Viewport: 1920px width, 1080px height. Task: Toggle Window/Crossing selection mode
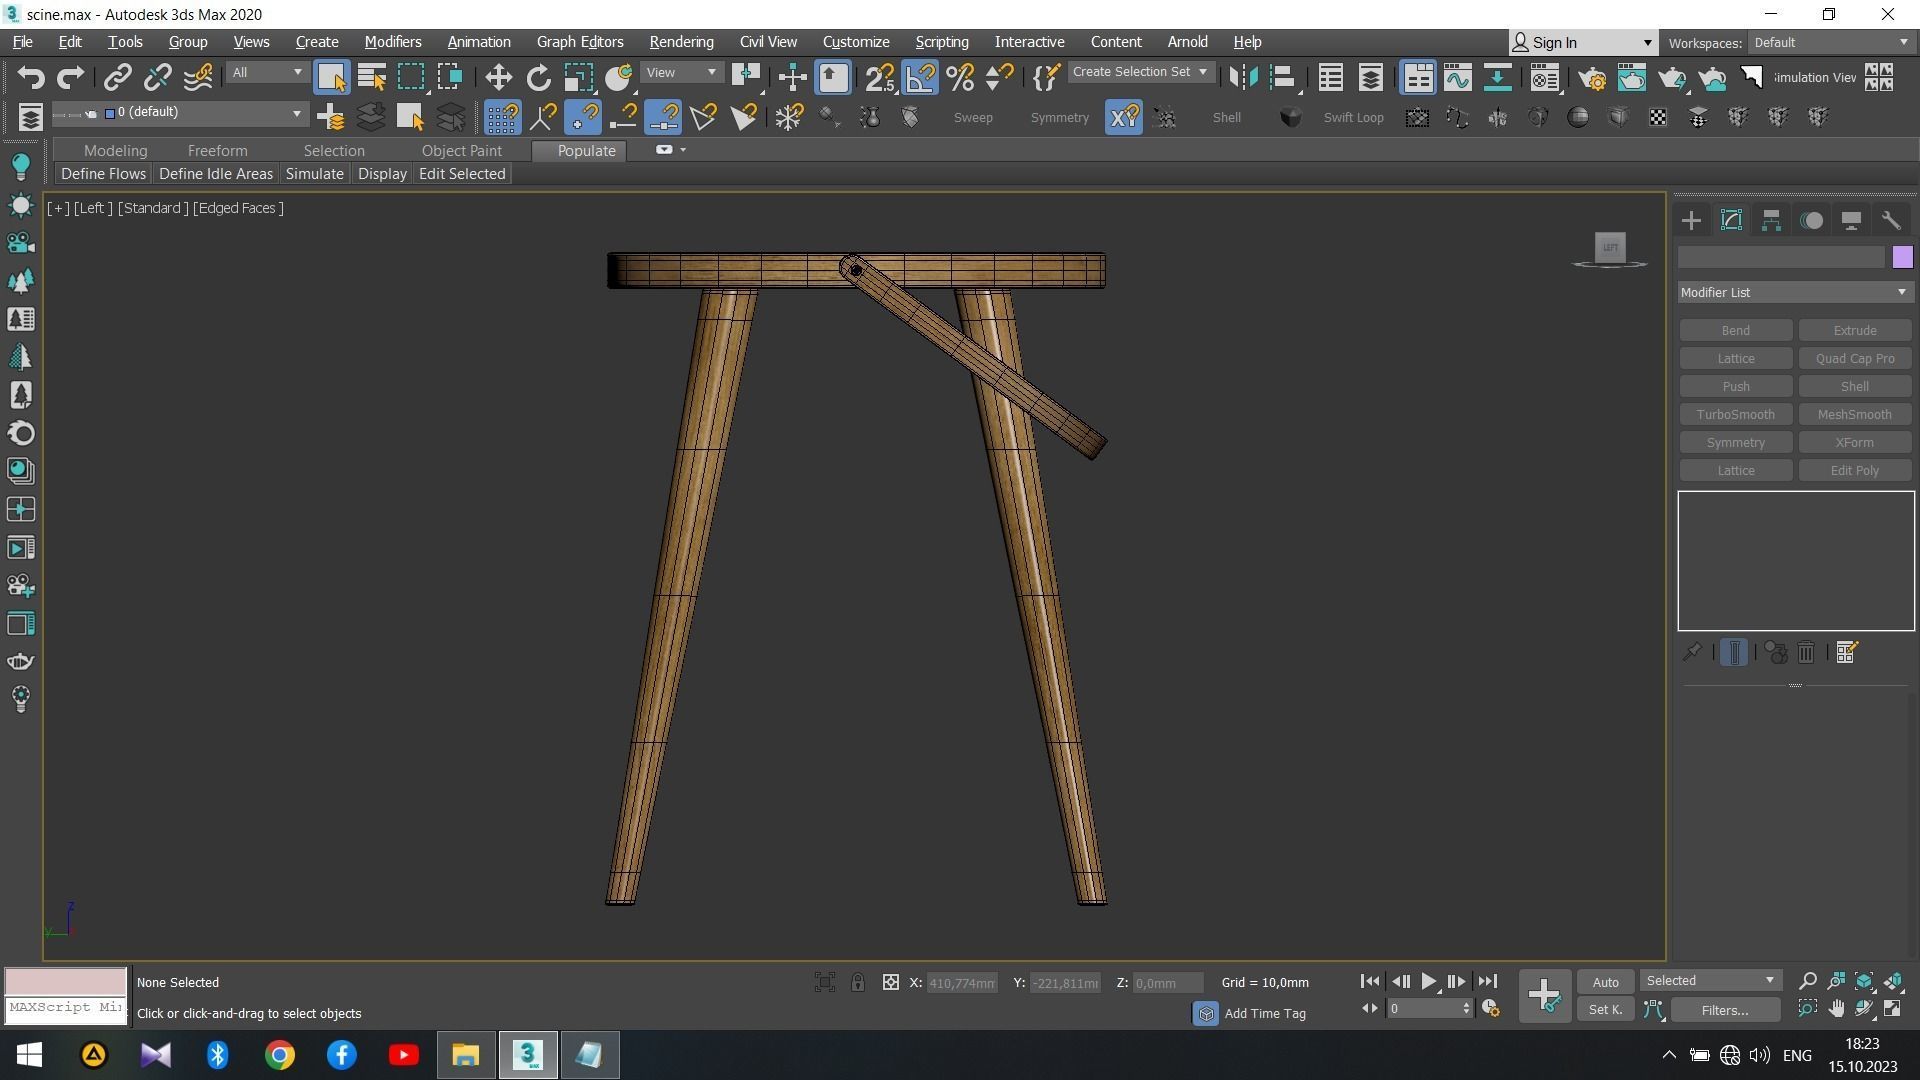[x=450, y=77]
